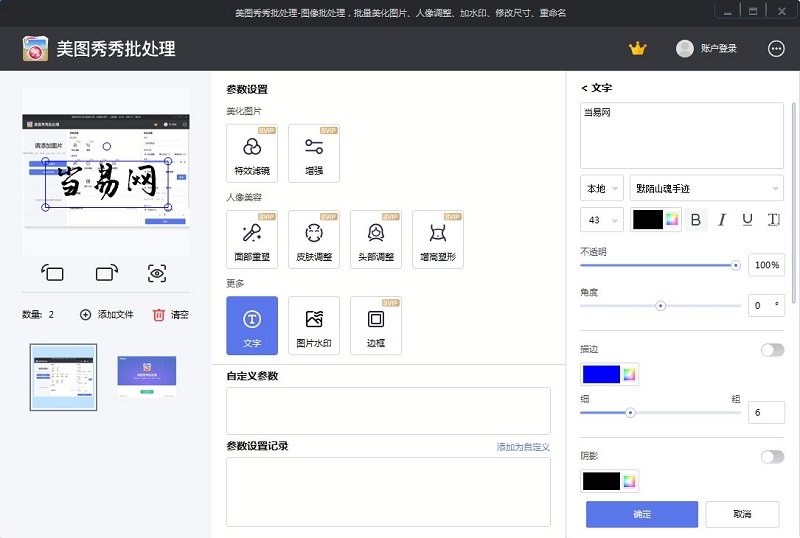Click the 美图秀秀 app logo

tap(35, 48)
